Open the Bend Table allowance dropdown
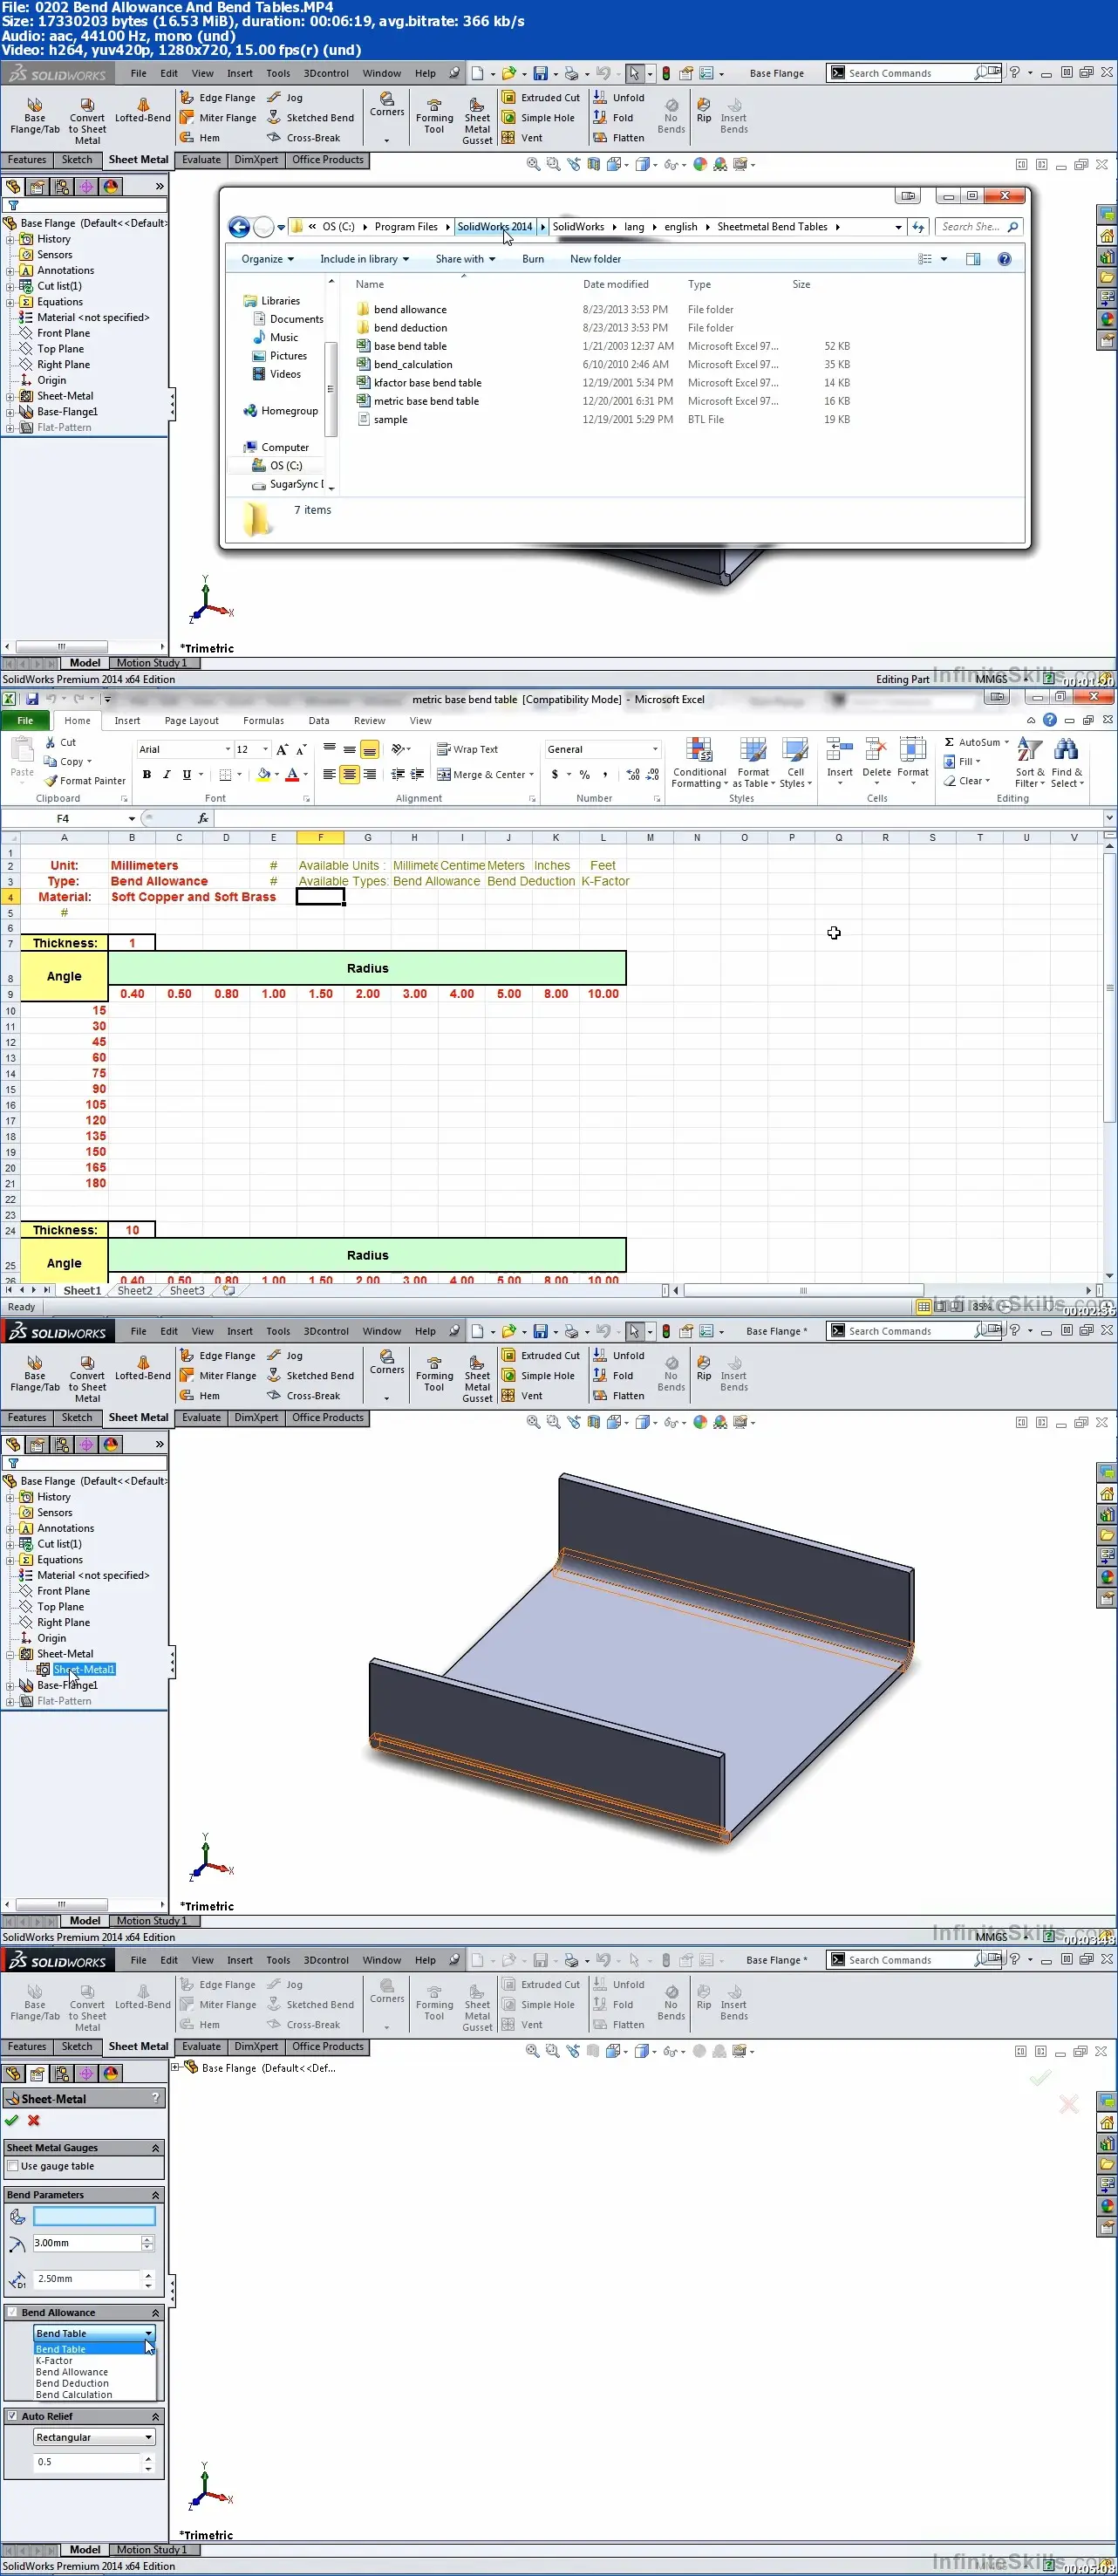 click(x=94, y=2333)
